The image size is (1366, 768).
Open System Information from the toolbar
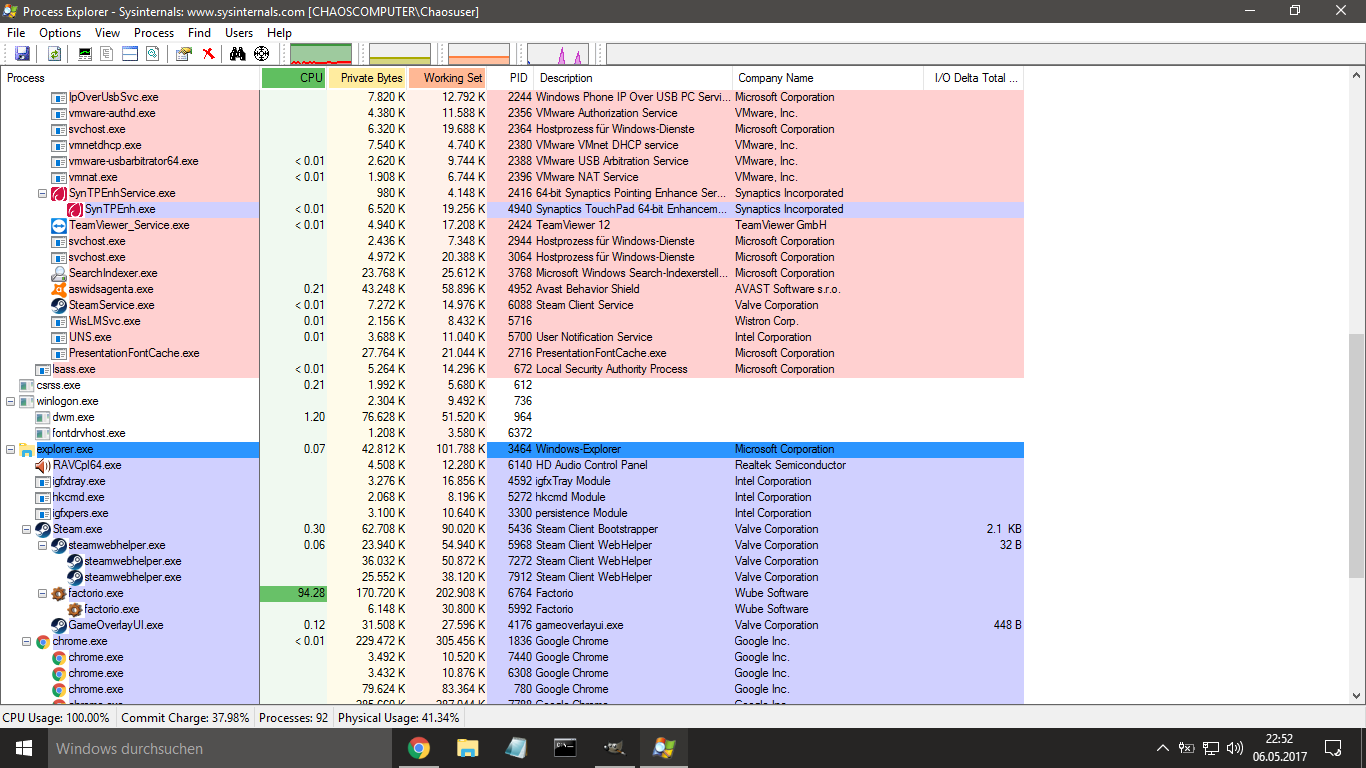pyautogui.click(x=85, y=54)
